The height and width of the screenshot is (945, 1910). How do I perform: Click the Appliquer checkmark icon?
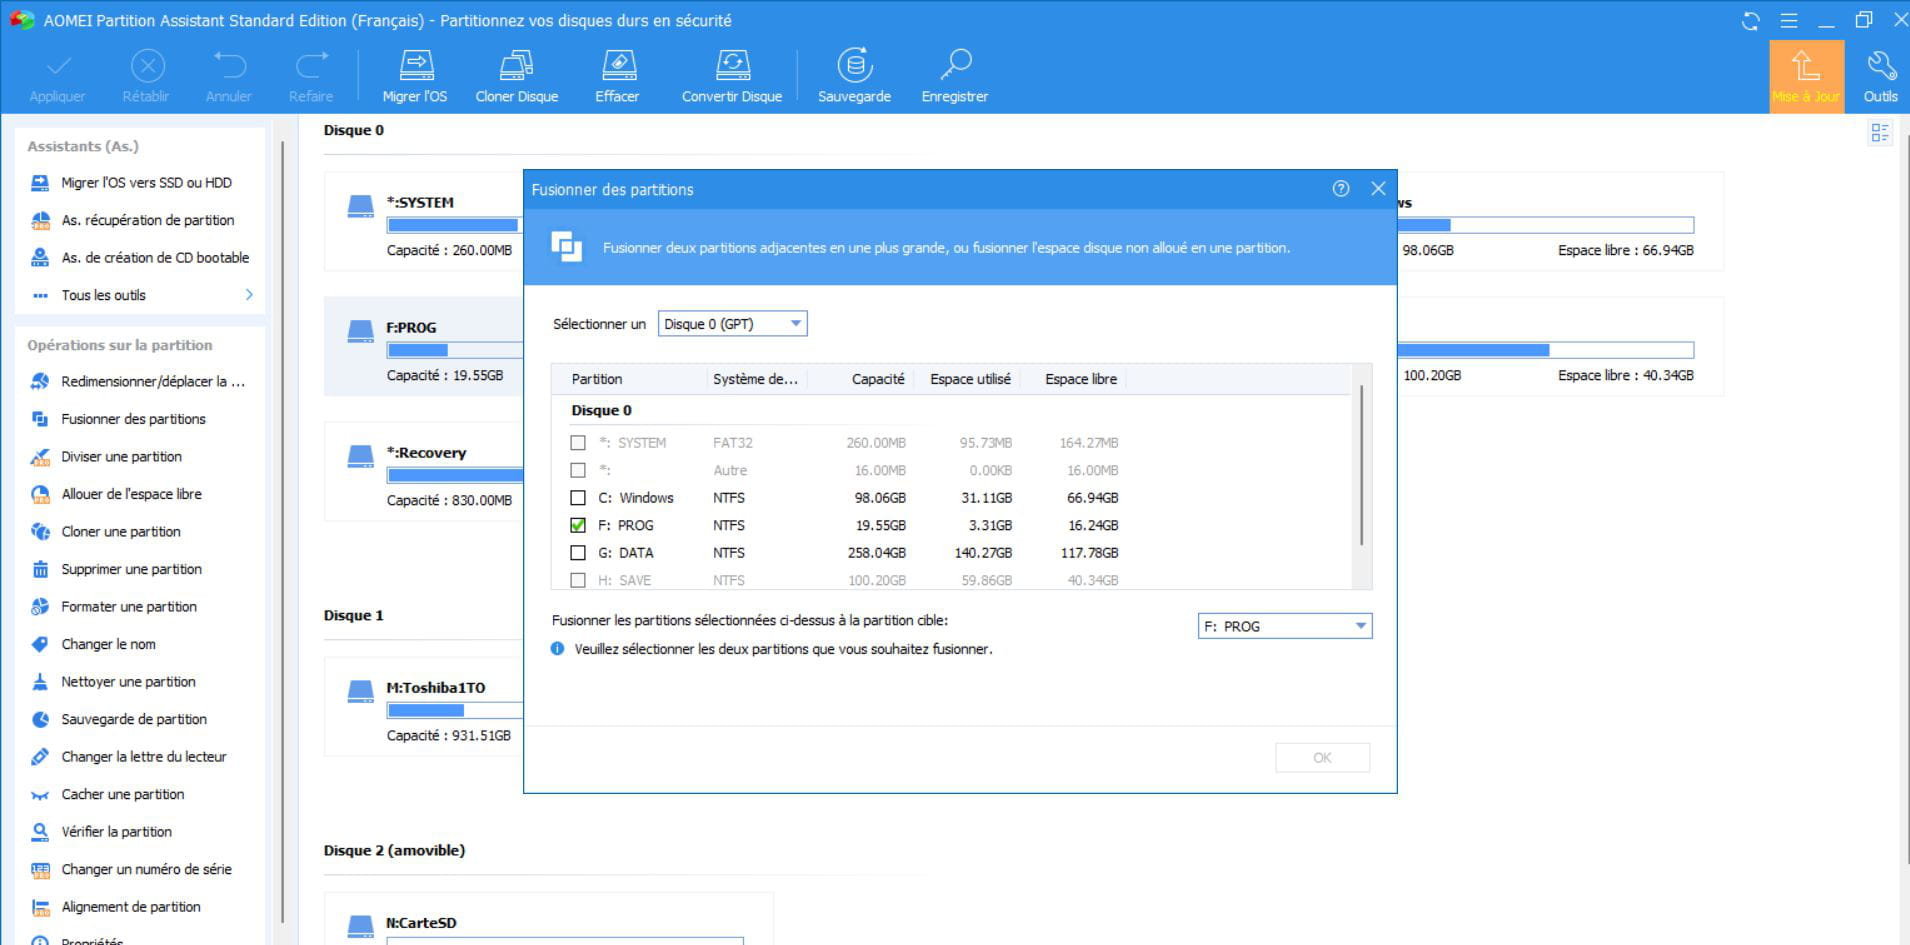coord(58,66)
